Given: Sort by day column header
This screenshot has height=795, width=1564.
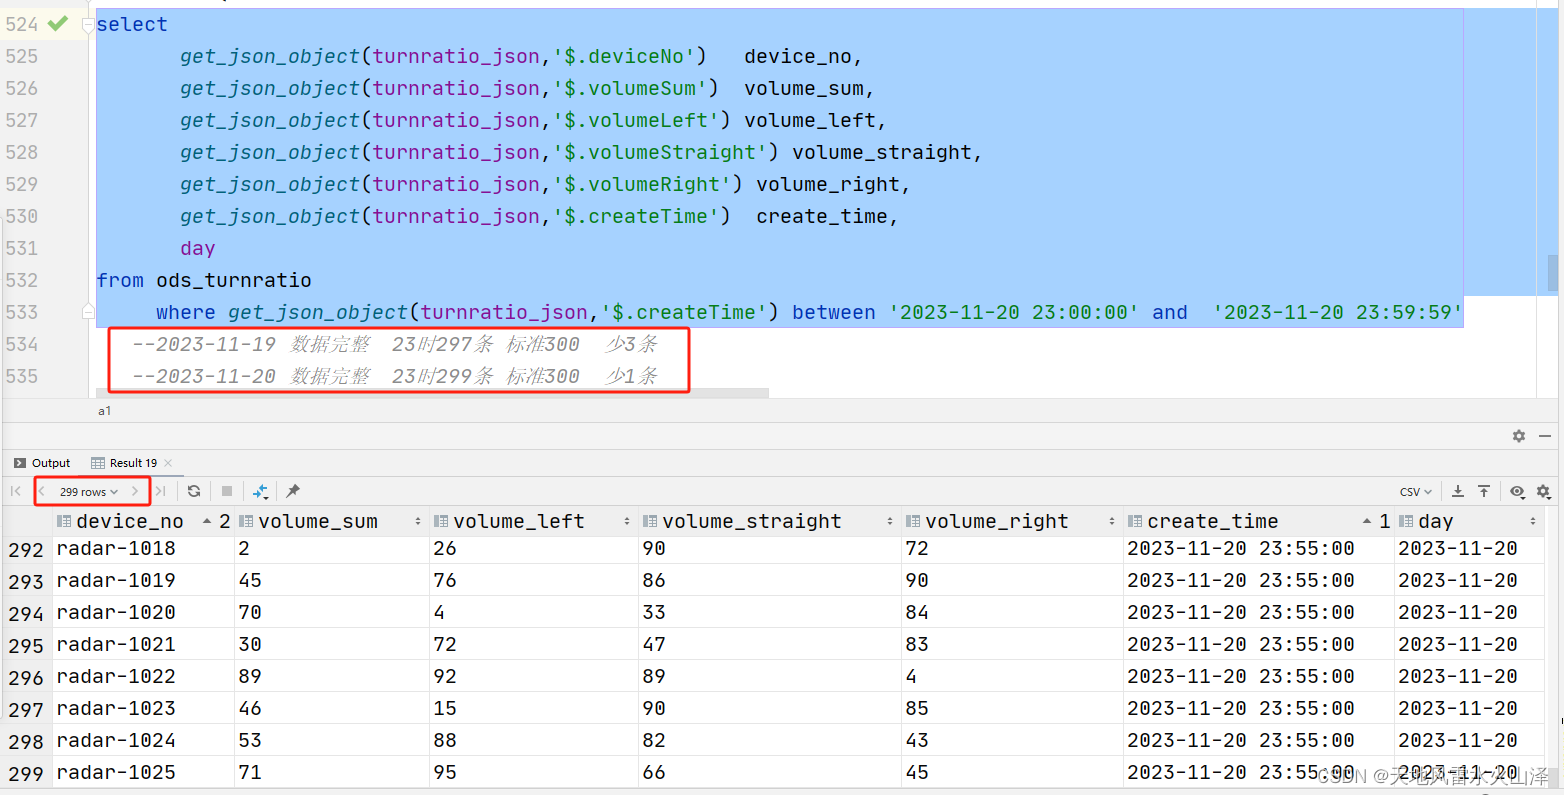Looking at the screenshot, I should (x=1435, y=521).
